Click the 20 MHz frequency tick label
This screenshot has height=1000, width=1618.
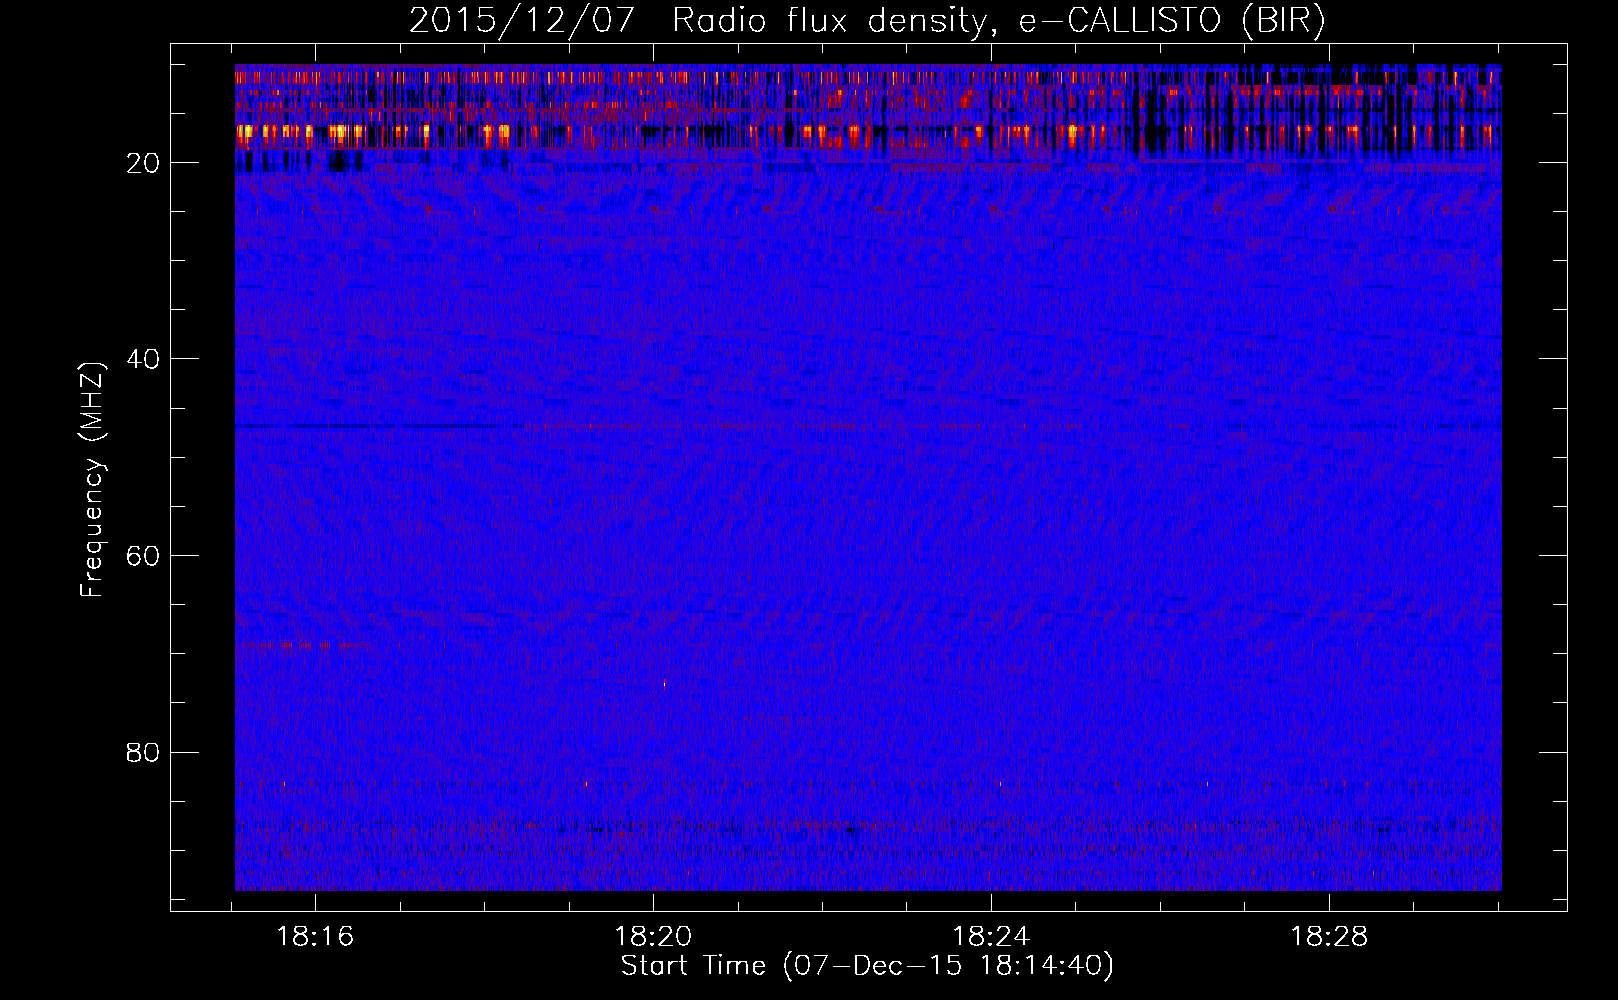144,163
